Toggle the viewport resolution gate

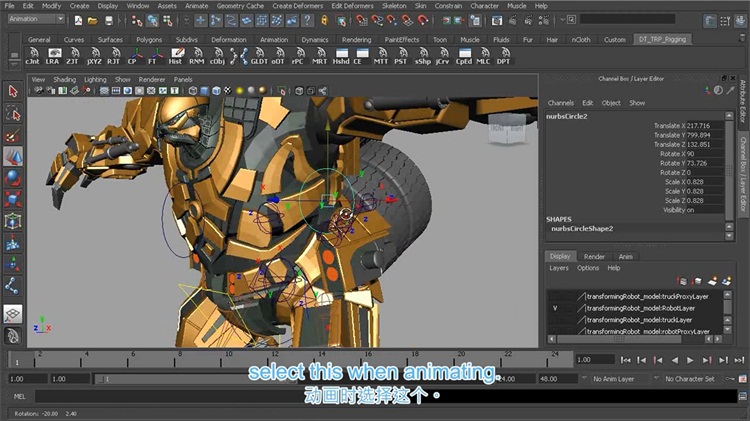[x=127, y=91]
